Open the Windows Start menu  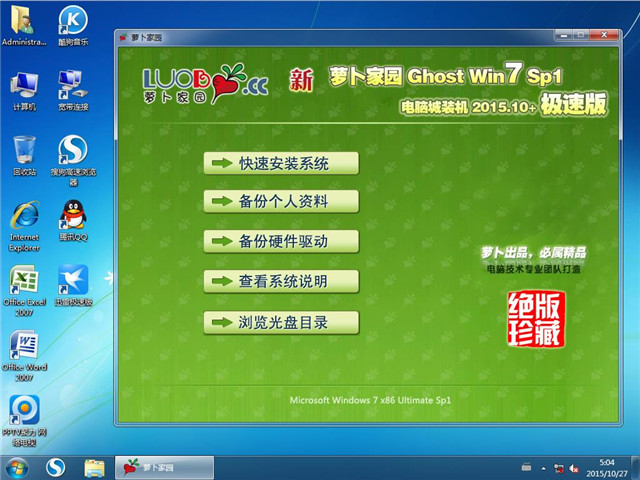pyautogui.click(x=17, y=467)
